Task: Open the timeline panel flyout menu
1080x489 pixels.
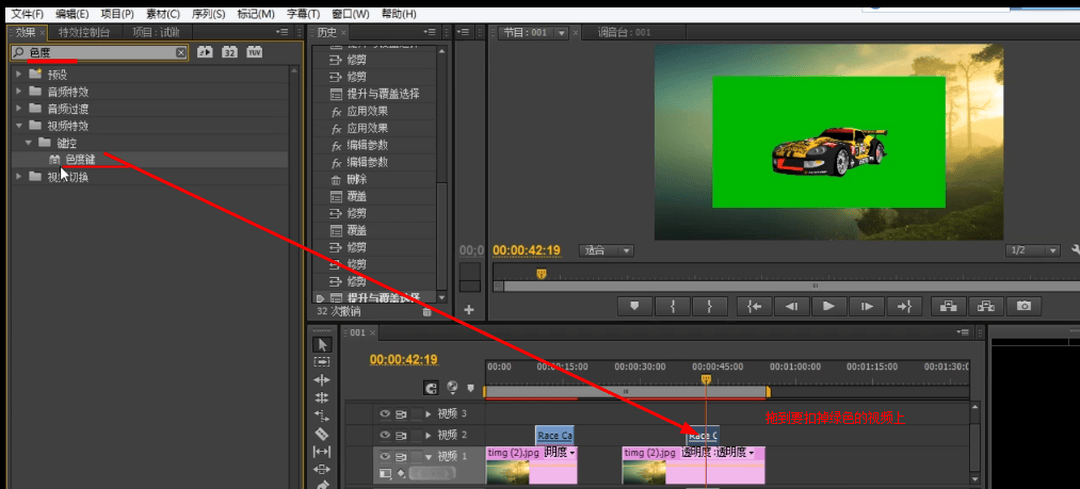Action: (963, 332)
